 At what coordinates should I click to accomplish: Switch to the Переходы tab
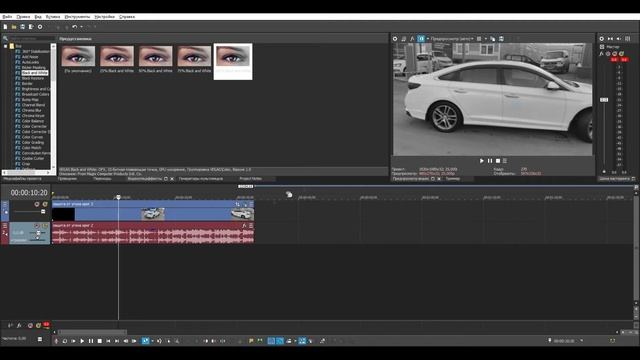[102, 179]
